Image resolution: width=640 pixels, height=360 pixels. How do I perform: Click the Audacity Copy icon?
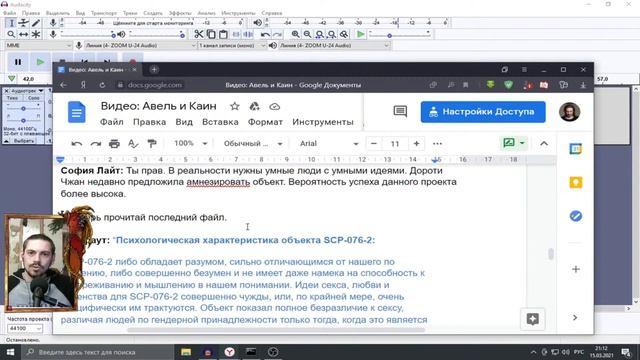tap(211, 34)
